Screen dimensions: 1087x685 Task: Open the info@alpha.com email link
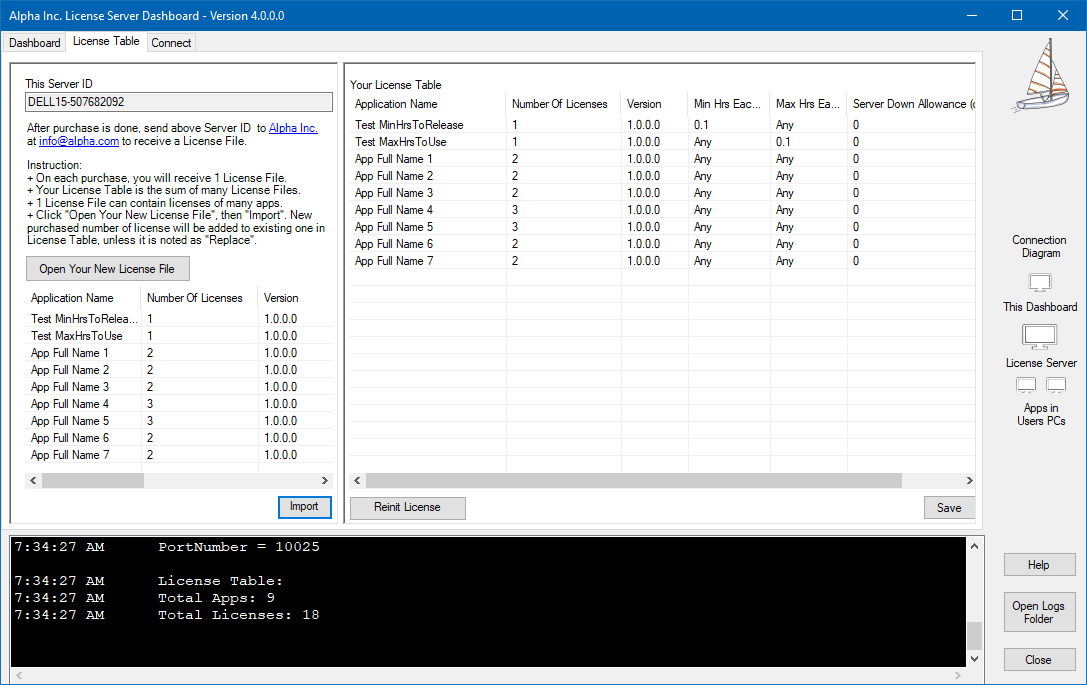click(x=79, y=141)
